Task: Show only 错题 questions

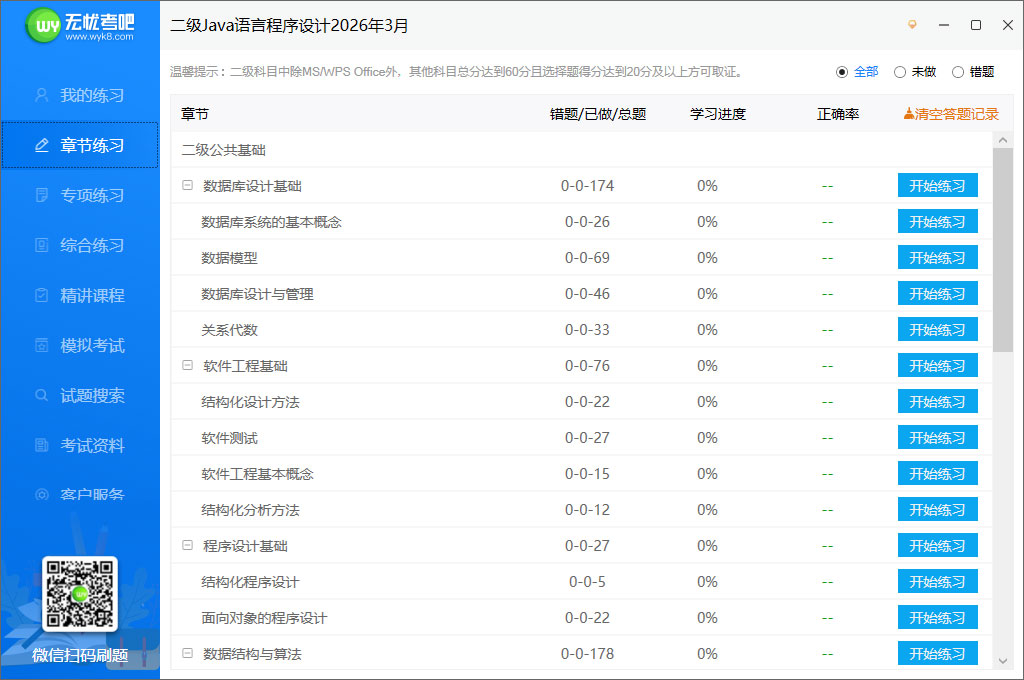Action: coord(960,72)
